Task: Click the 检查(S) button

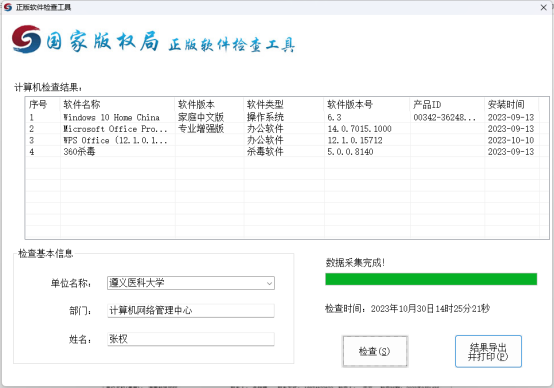Action: [375, 352]
